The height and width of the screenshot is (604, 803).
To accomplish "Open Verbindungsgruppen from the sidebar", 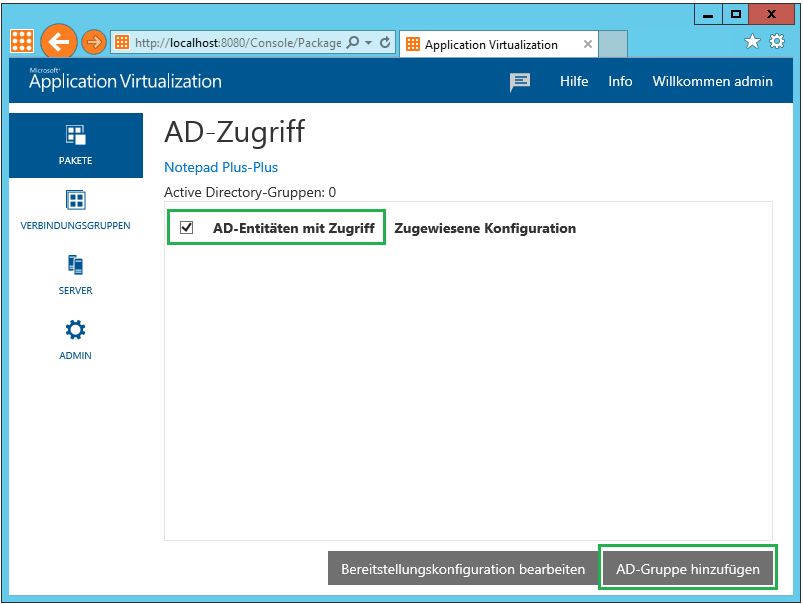I will pyautogui.click(x=76, y=210).
